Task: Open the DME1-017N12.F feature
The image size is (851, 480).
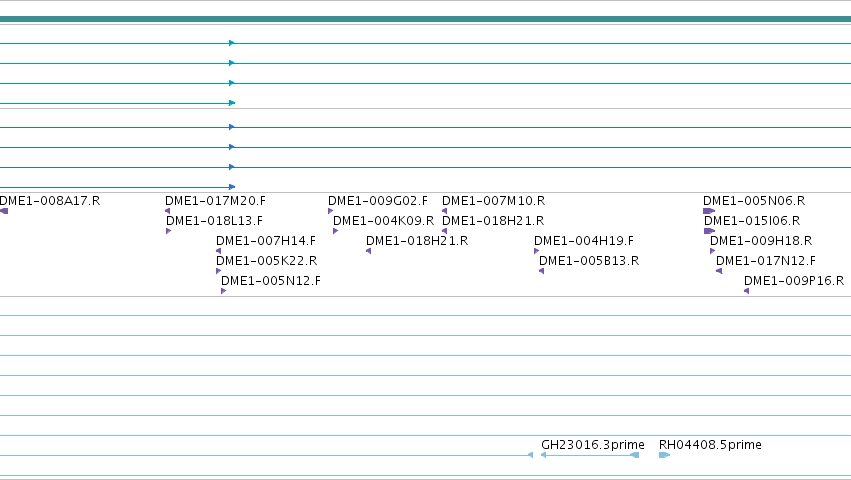Action: pos(766,261)
